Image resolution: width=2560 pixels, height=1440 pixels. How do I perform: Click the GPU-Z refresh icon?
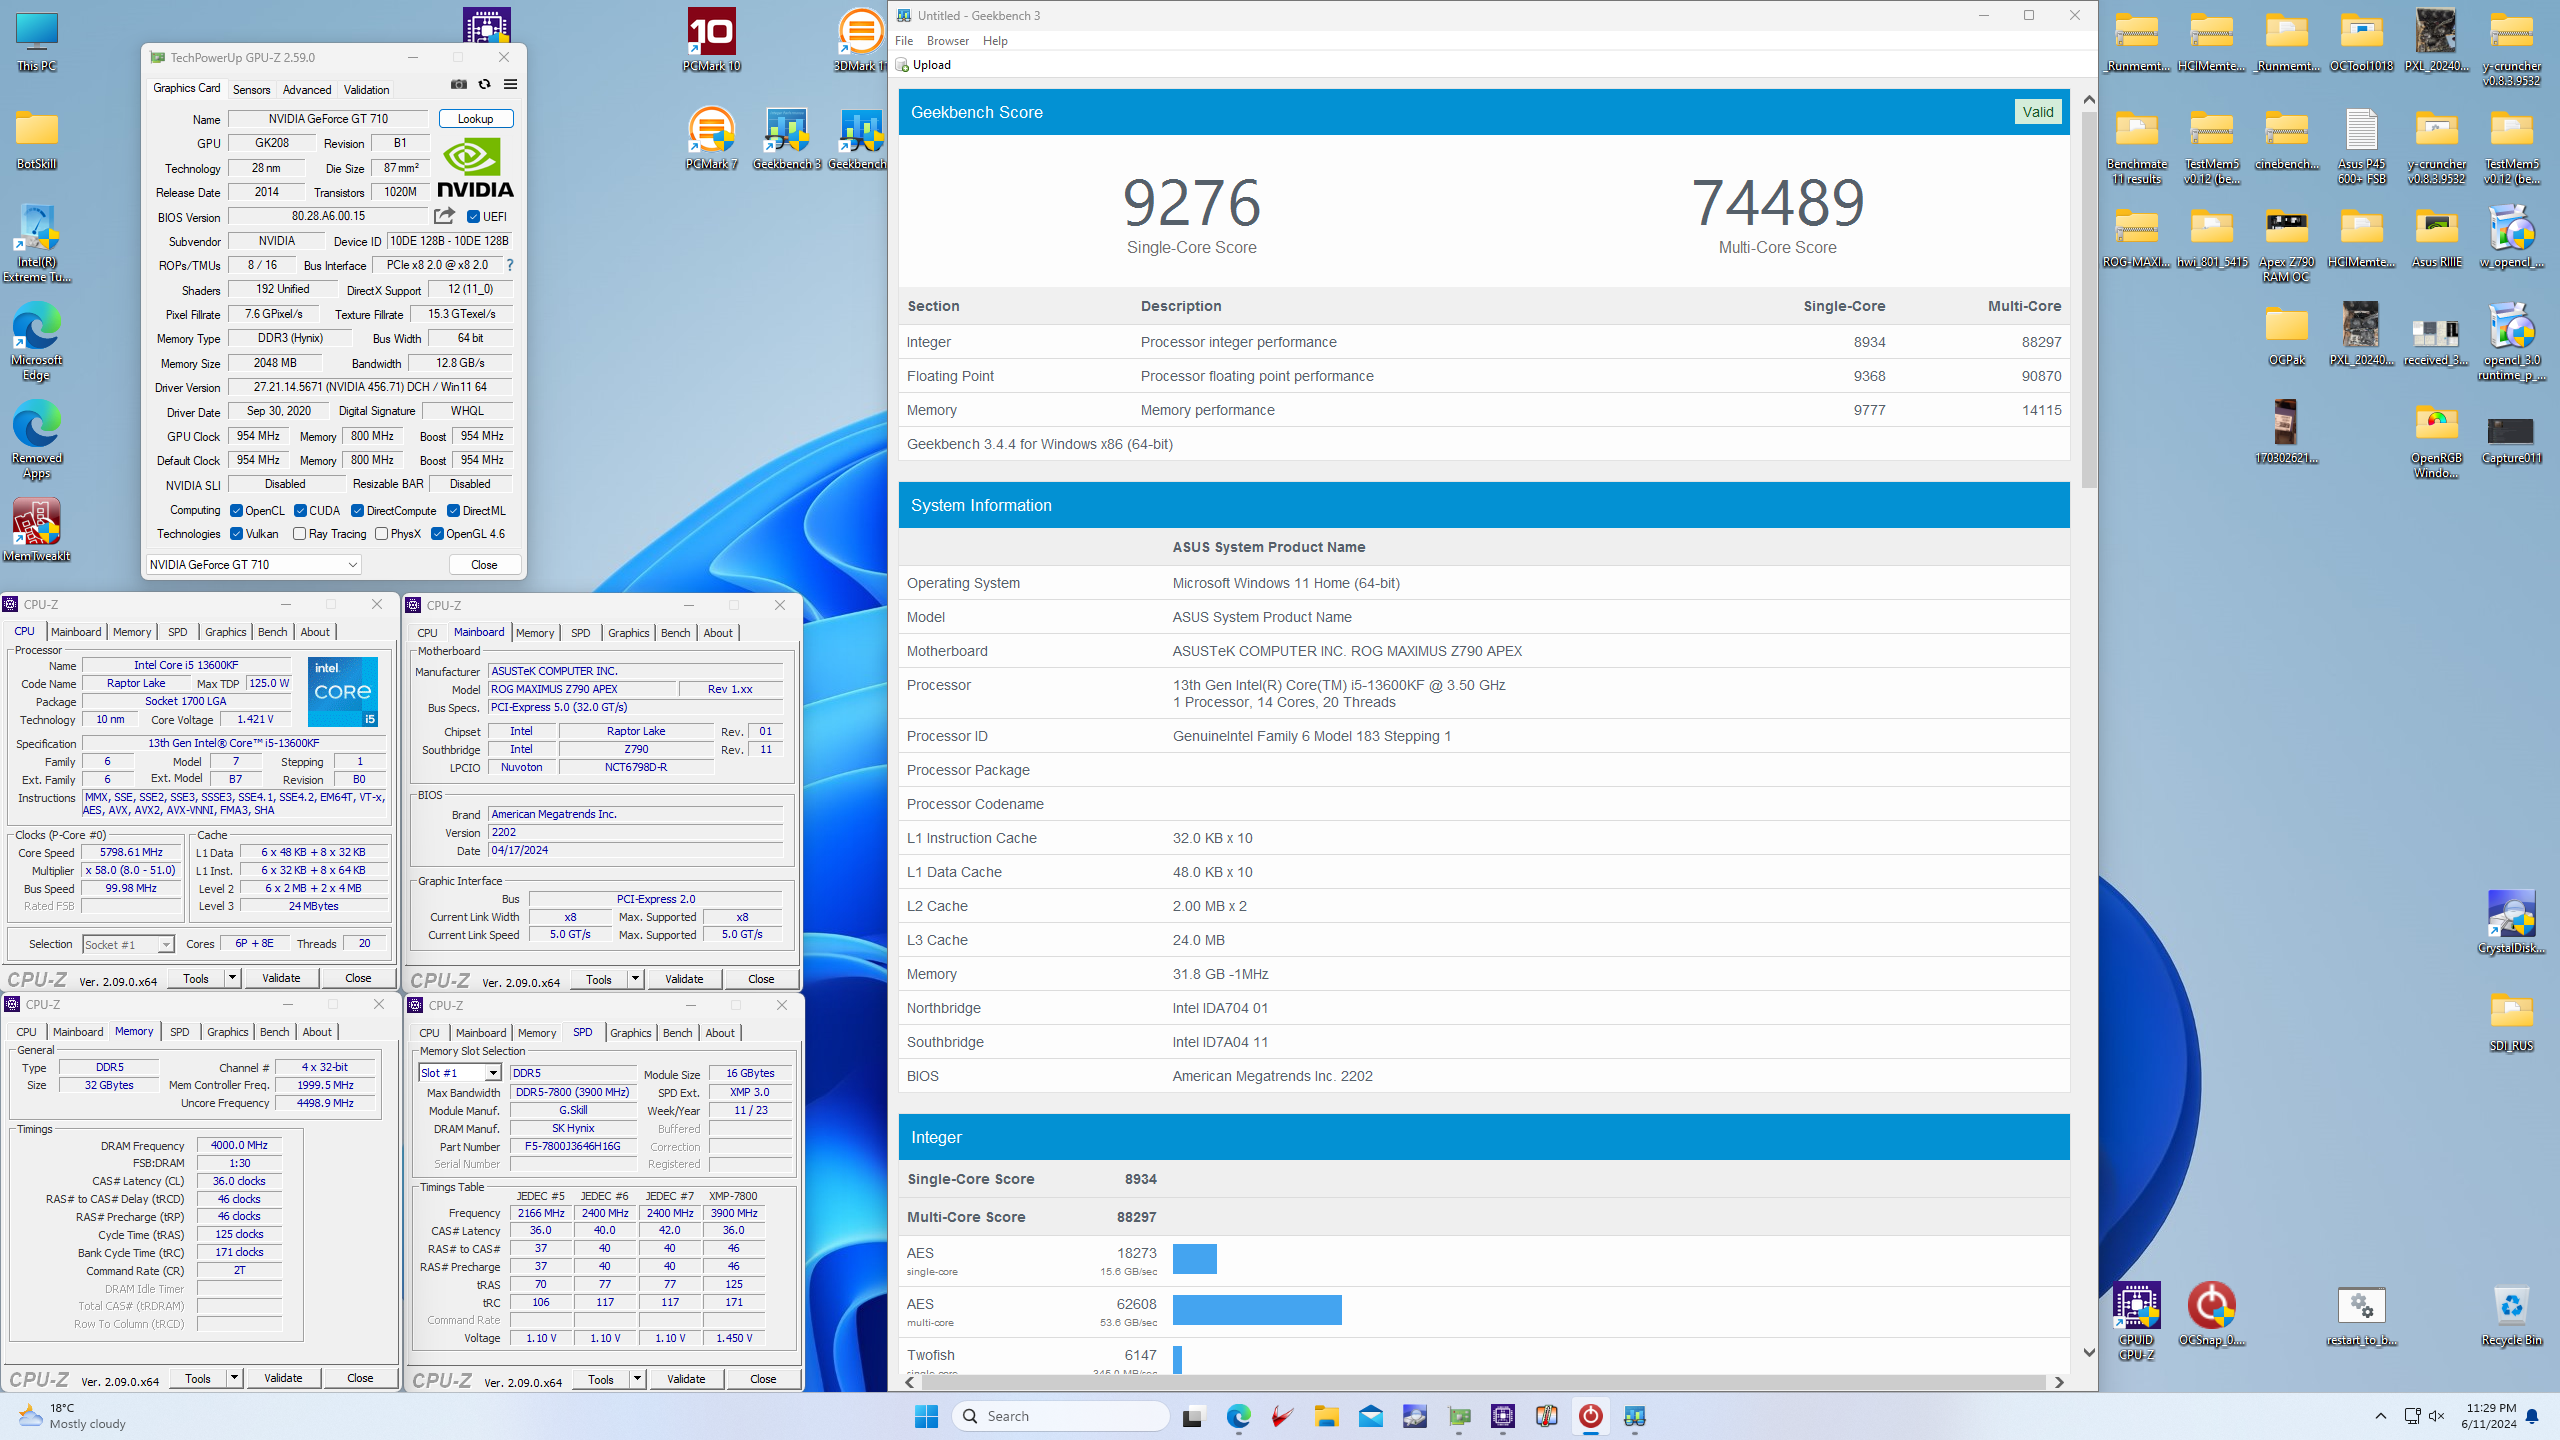click(x=485, y=85)
